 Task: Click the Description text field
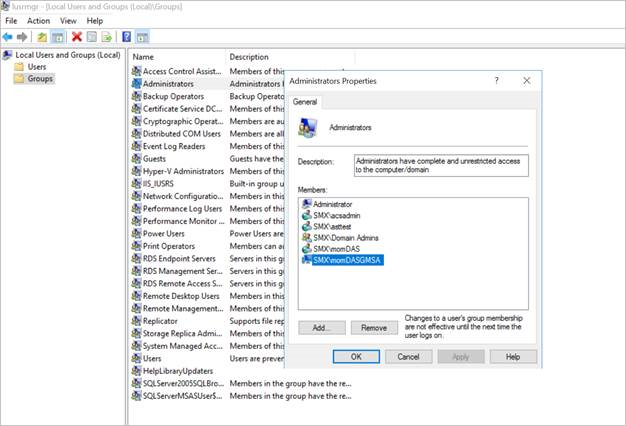pos(441,165)
